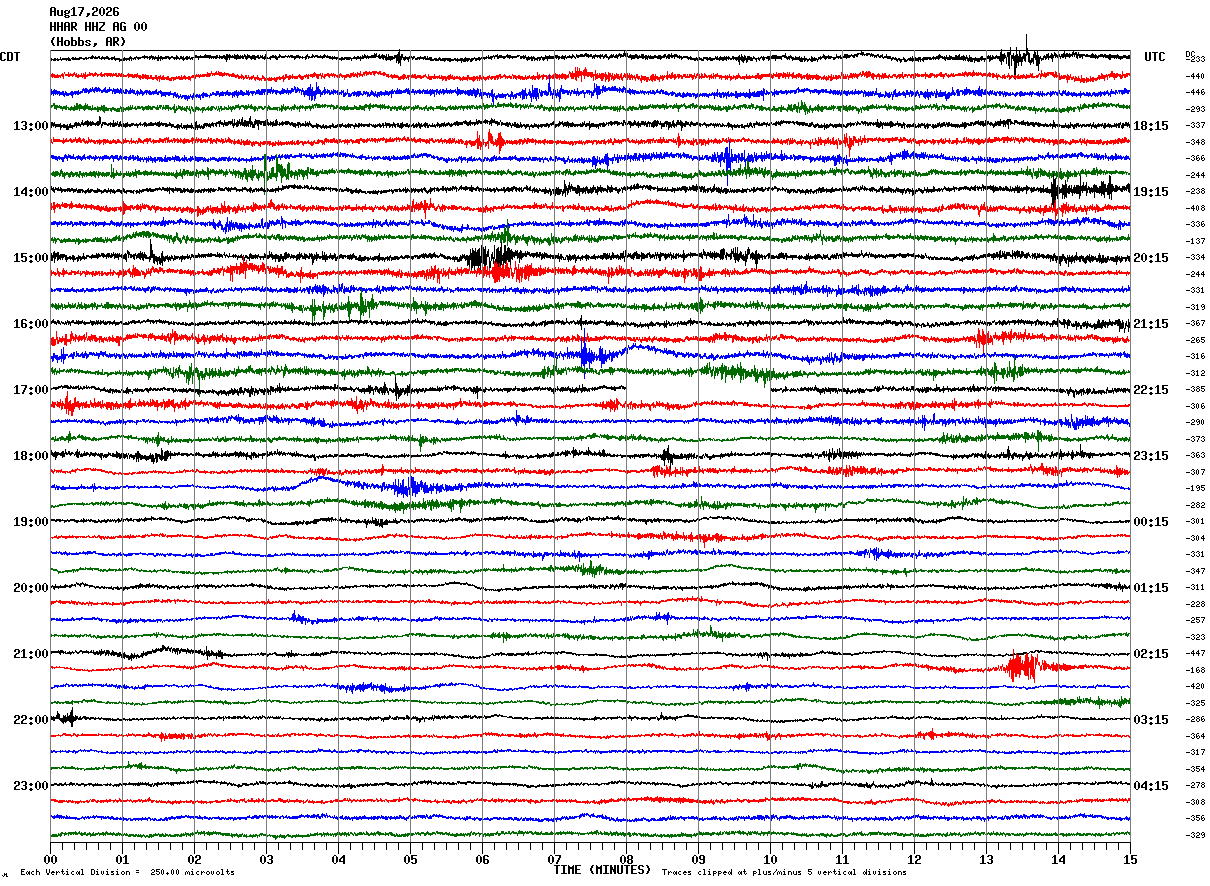Click the 03:15 UTC time label
Image resolution: width=1210 pixels, height=886 pixels.
pos(1151,720)
